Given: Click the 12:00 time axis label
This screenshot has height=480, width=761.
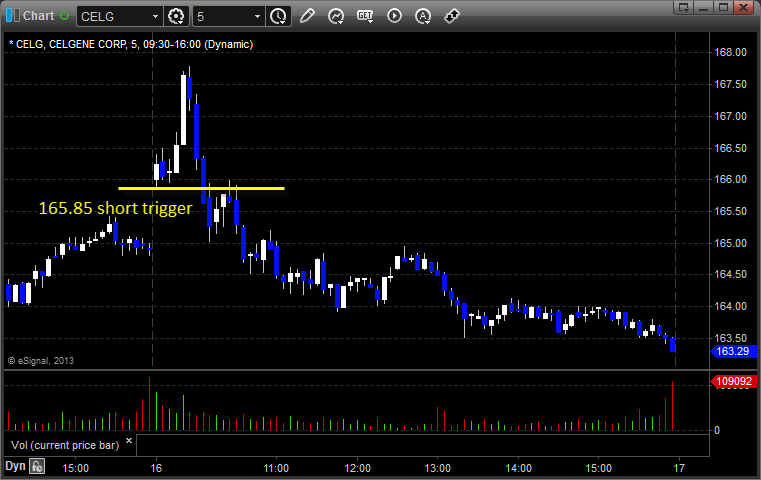Looking at the screenshot, I should tap(358, 468).
